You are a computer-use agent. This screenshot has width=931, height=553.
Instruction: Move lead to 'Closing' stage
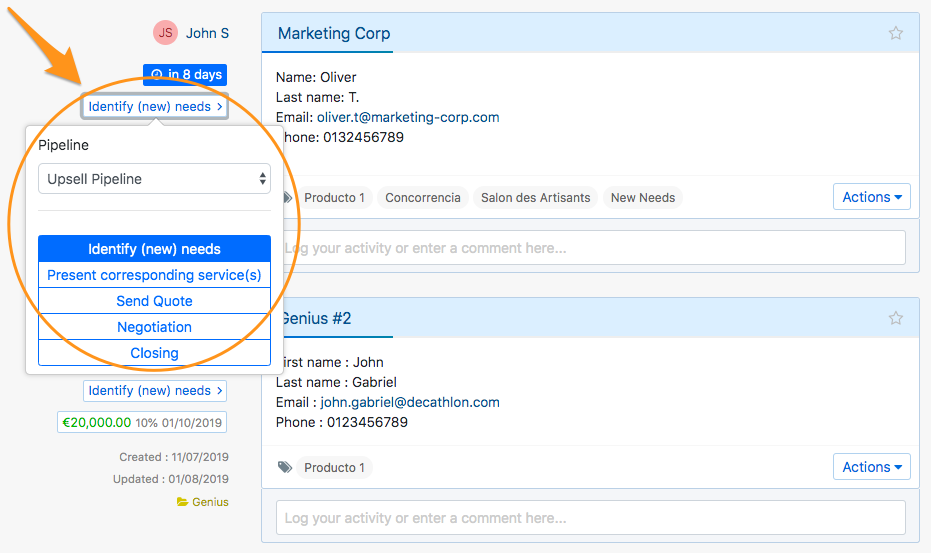[x=154, y=353]
